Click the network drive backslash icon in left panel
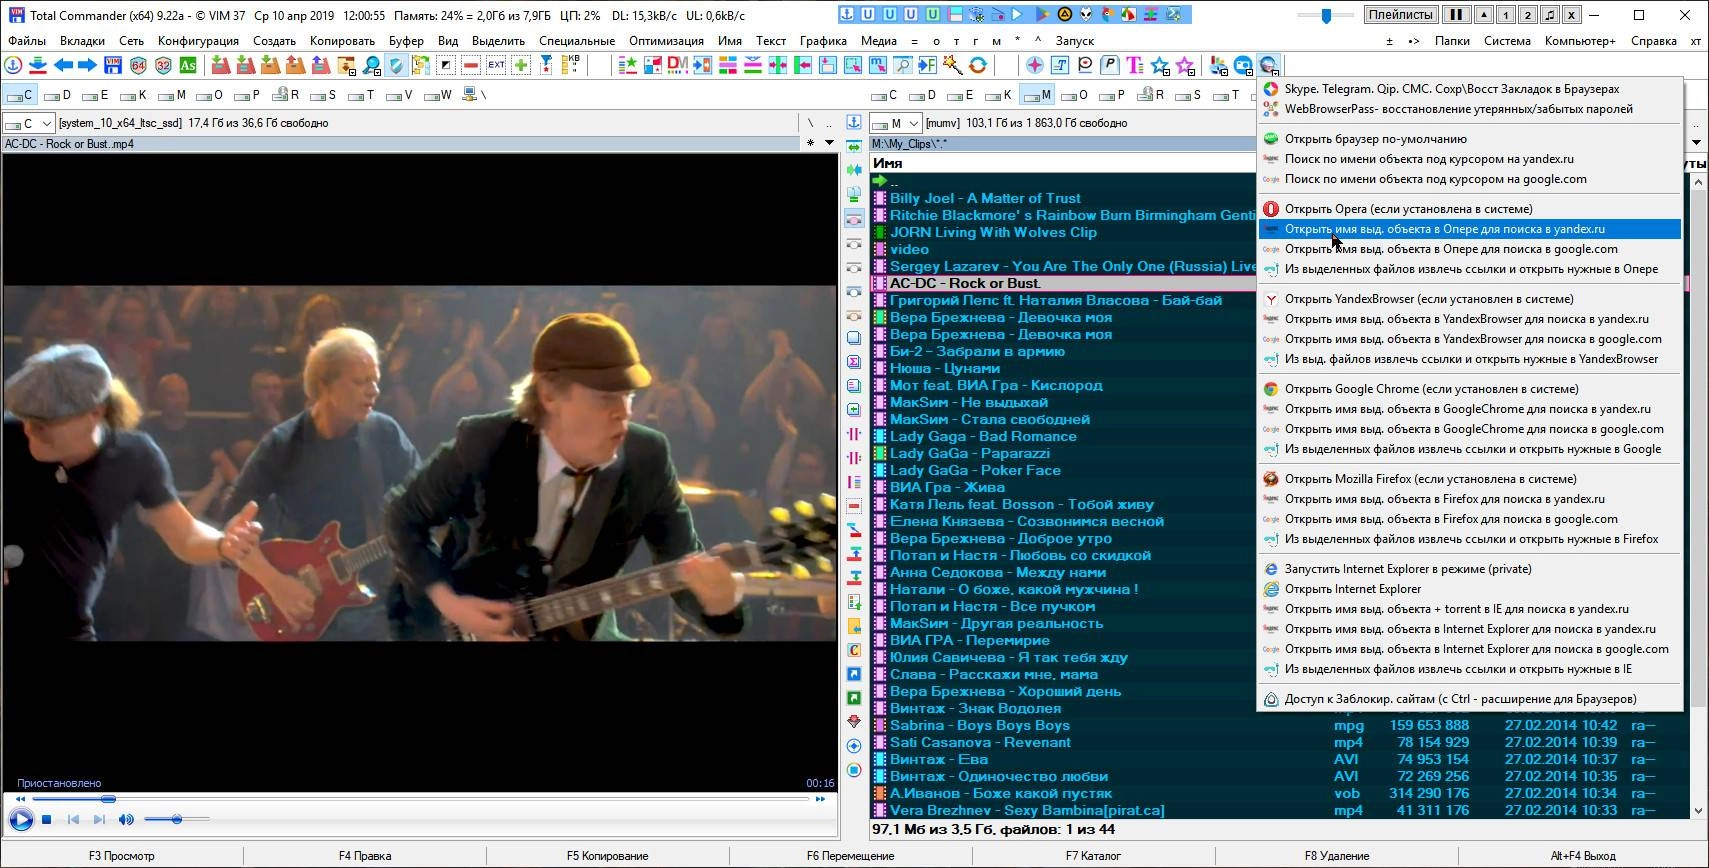The image size is (1709, 868). (475, 95)
